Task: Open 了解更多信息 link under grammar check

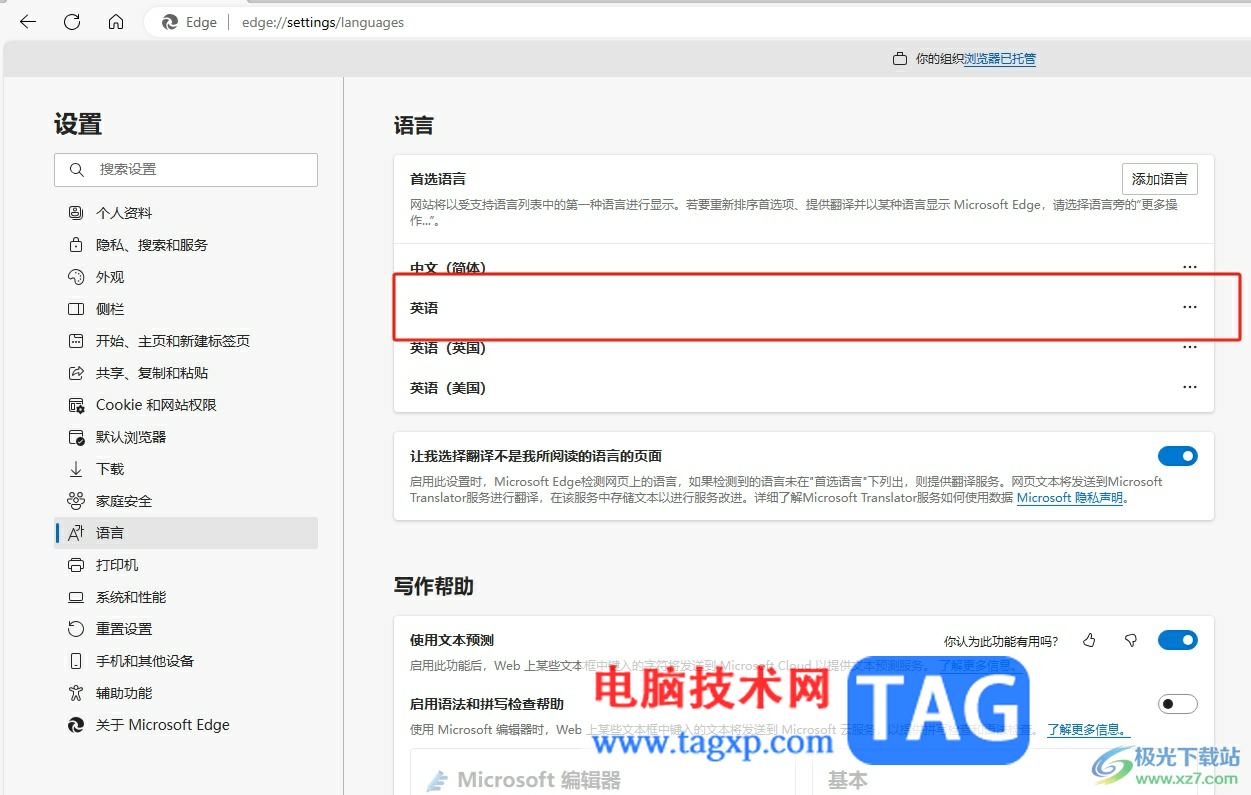Action: click(1087, 730)
